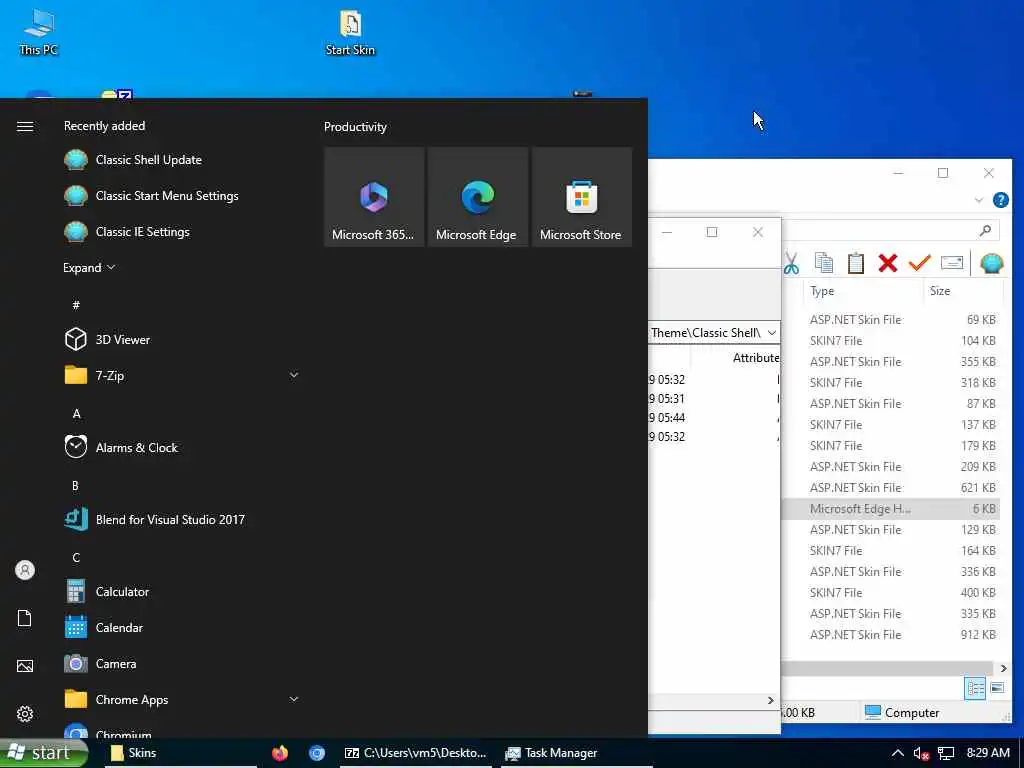Switch to 7-Zip C:\Users\vm5\Deskto... window
This screenshot has height=768, width=1024.
coord(416,753)
